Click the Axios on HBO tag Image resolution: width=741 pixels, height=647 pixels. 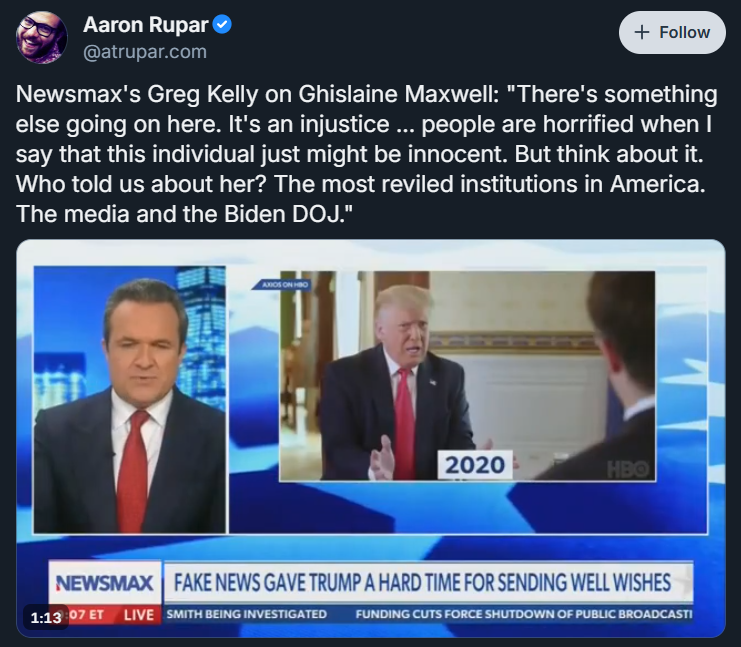pos(284,285)
